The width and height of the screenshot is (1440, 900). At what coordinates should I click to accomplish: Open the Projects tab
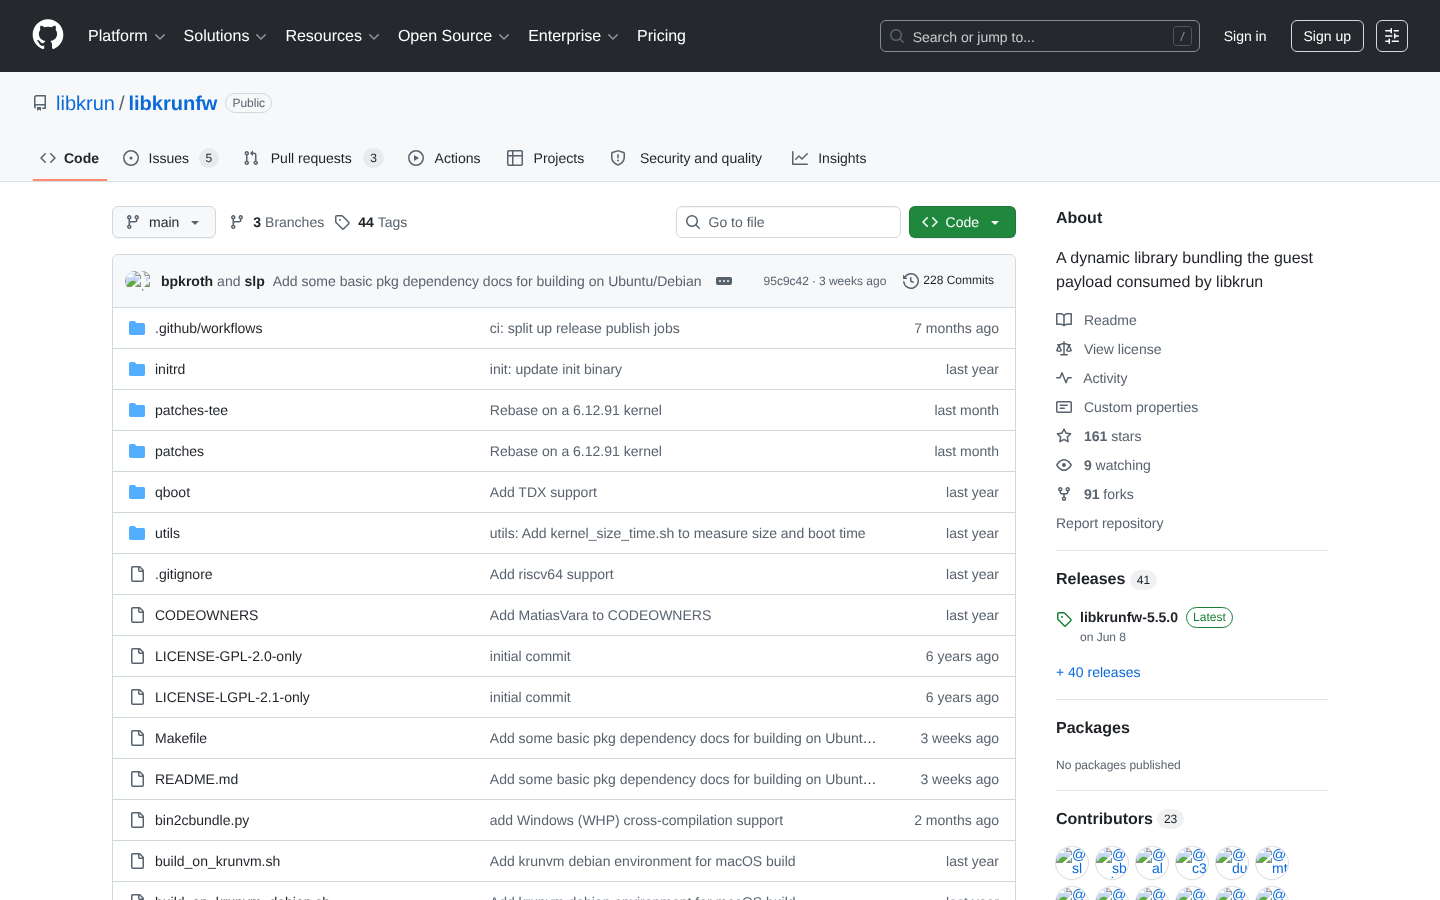click(546, 158)
